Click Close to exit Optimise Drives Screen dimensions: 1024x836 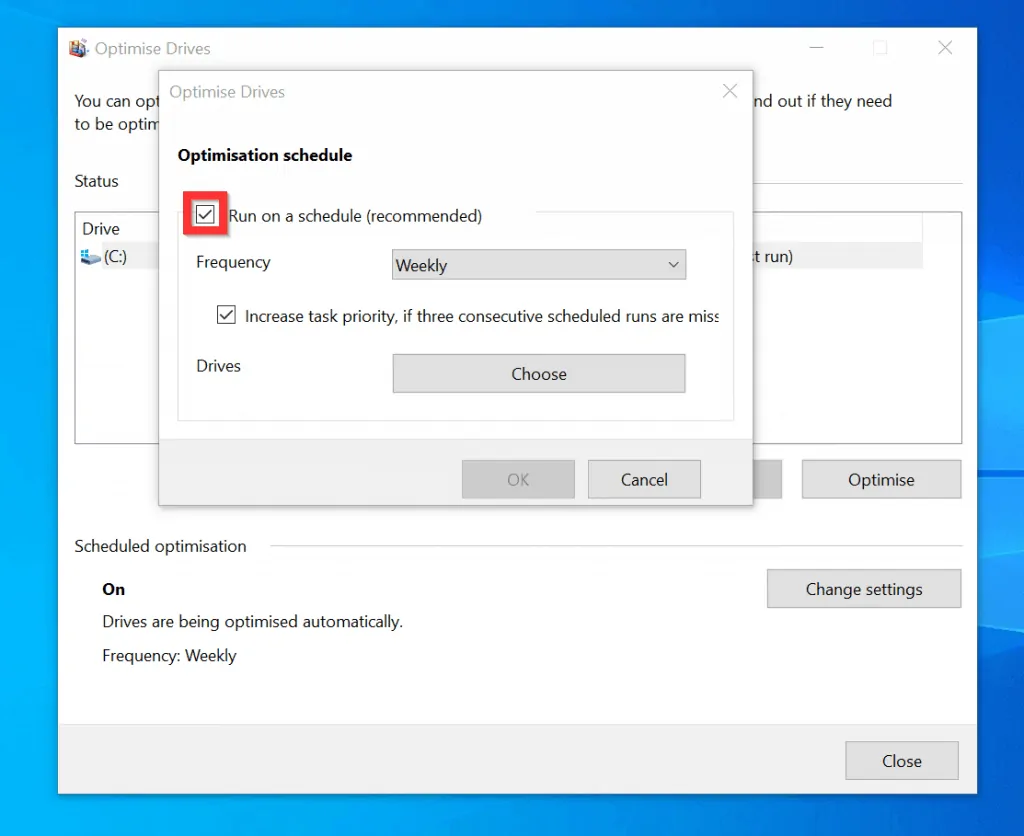pyautogui.click(x=901, y=760)
